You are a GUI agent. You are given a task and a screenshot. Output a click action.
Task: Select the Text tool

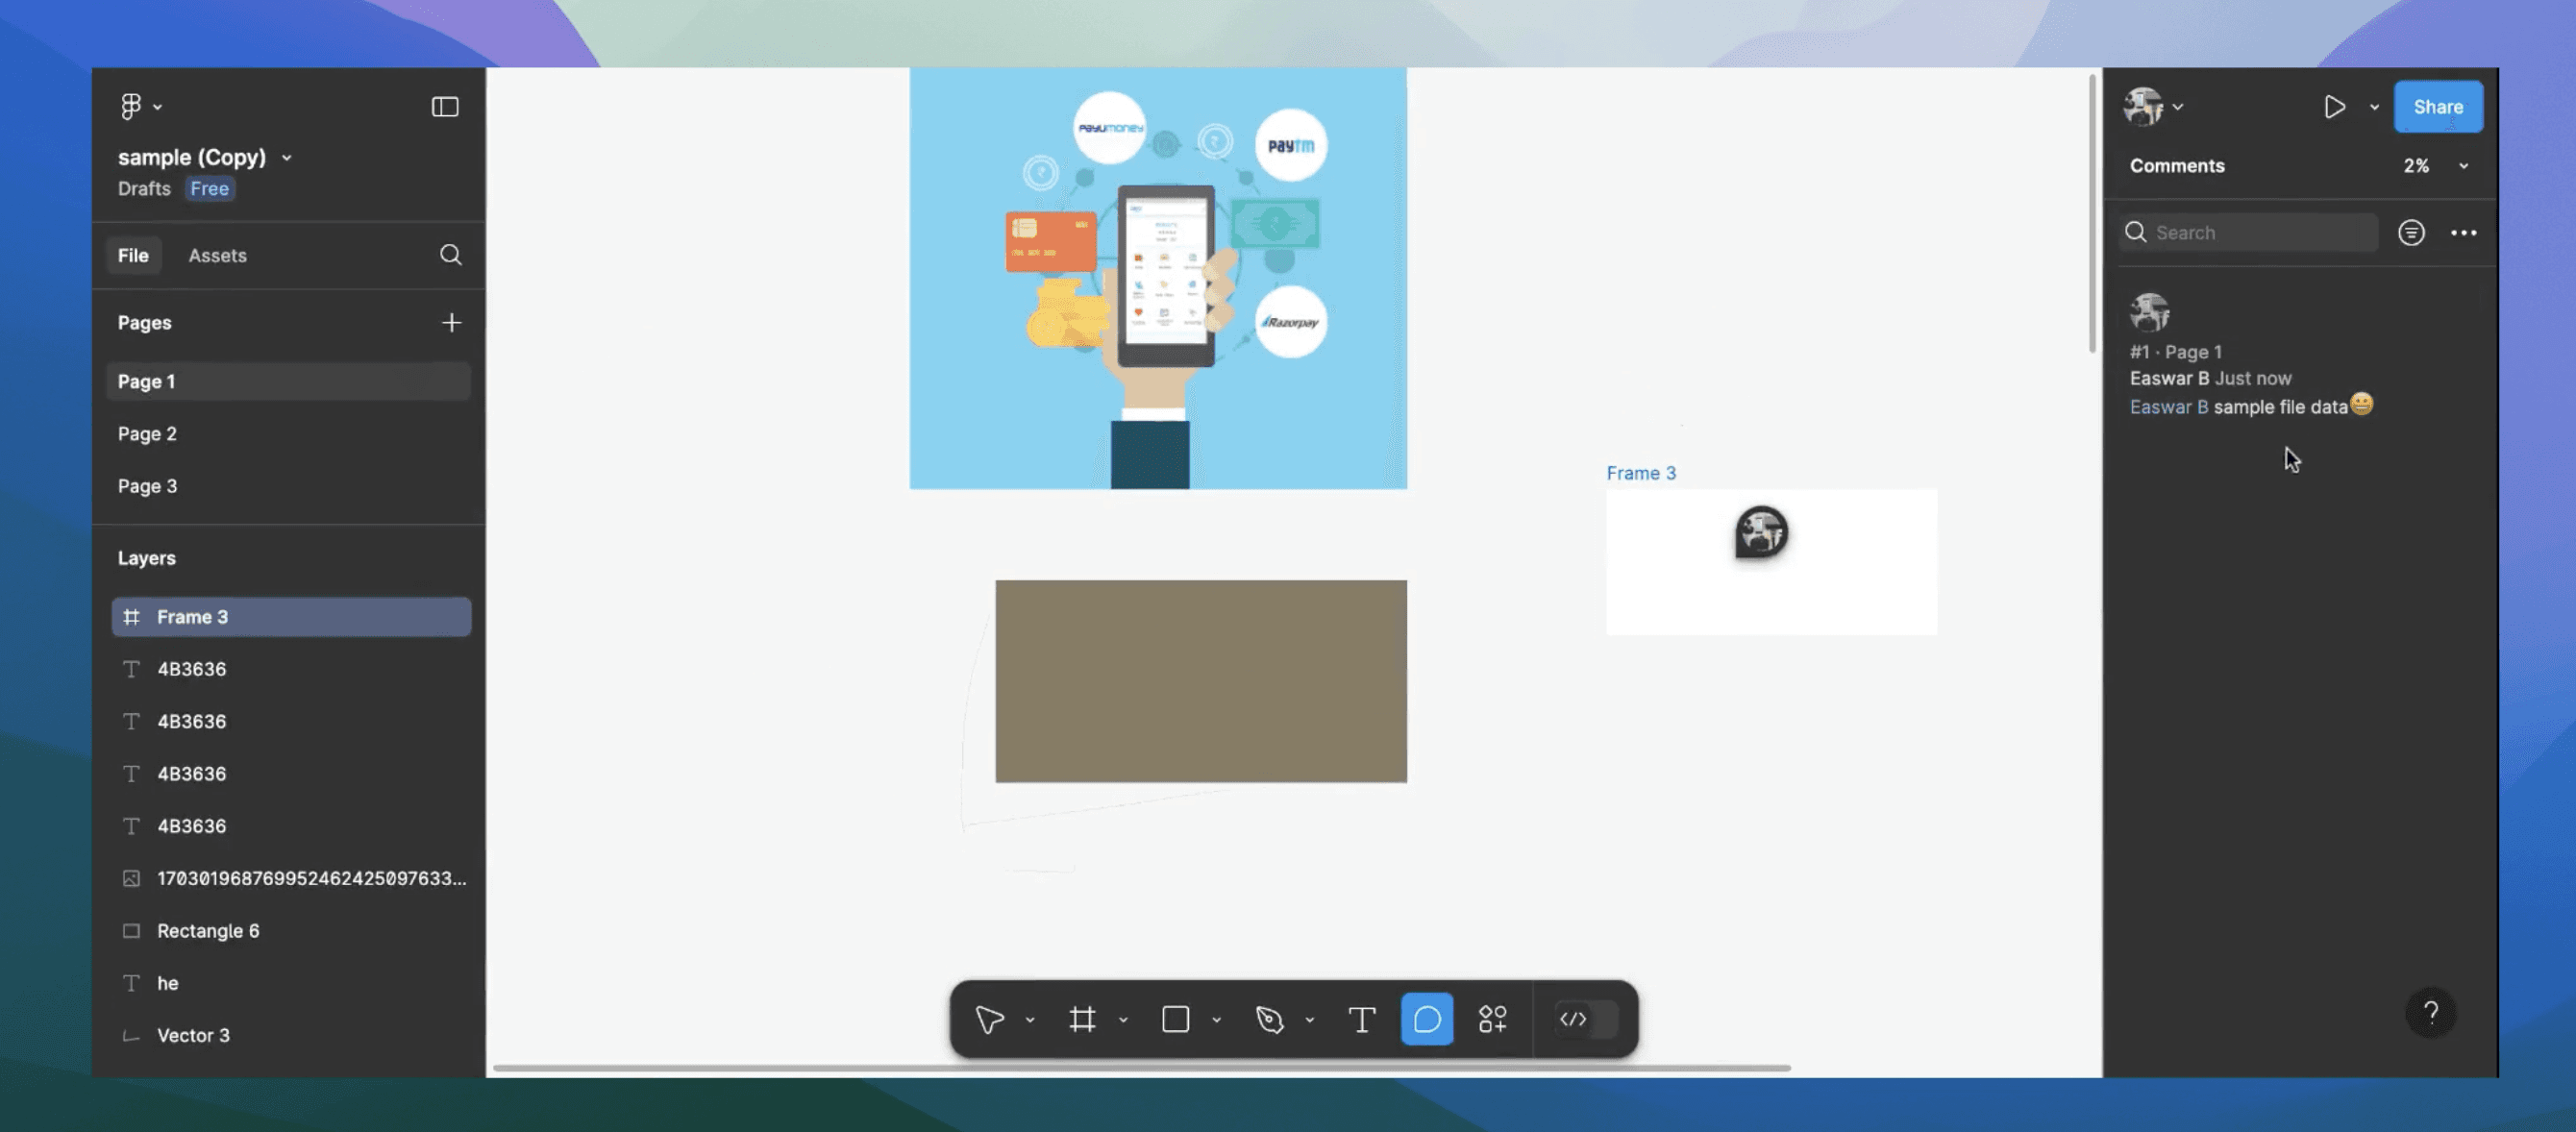coord(1362,1019)
